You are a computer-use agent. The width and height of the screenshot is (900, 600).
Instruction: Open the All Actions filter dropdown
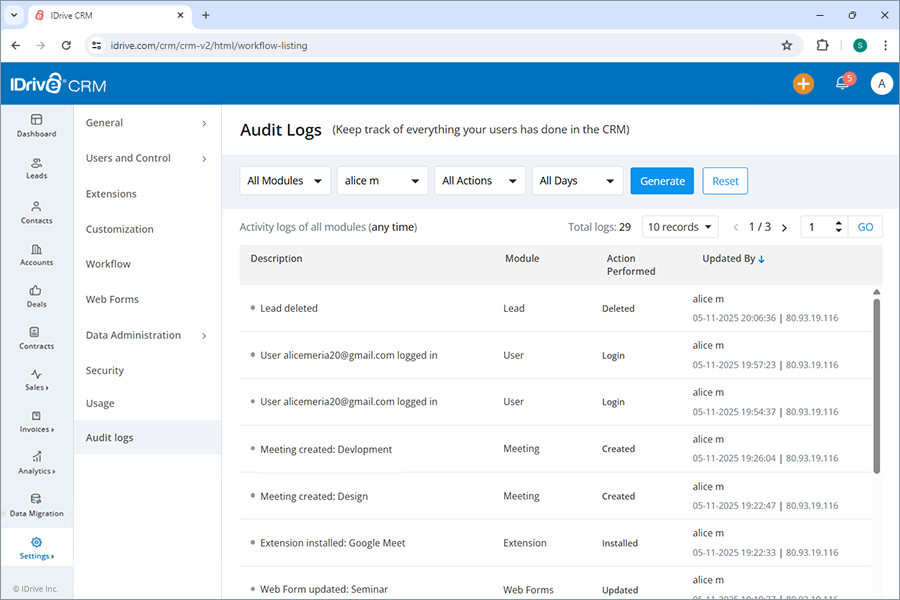click(x=481, y=180)
